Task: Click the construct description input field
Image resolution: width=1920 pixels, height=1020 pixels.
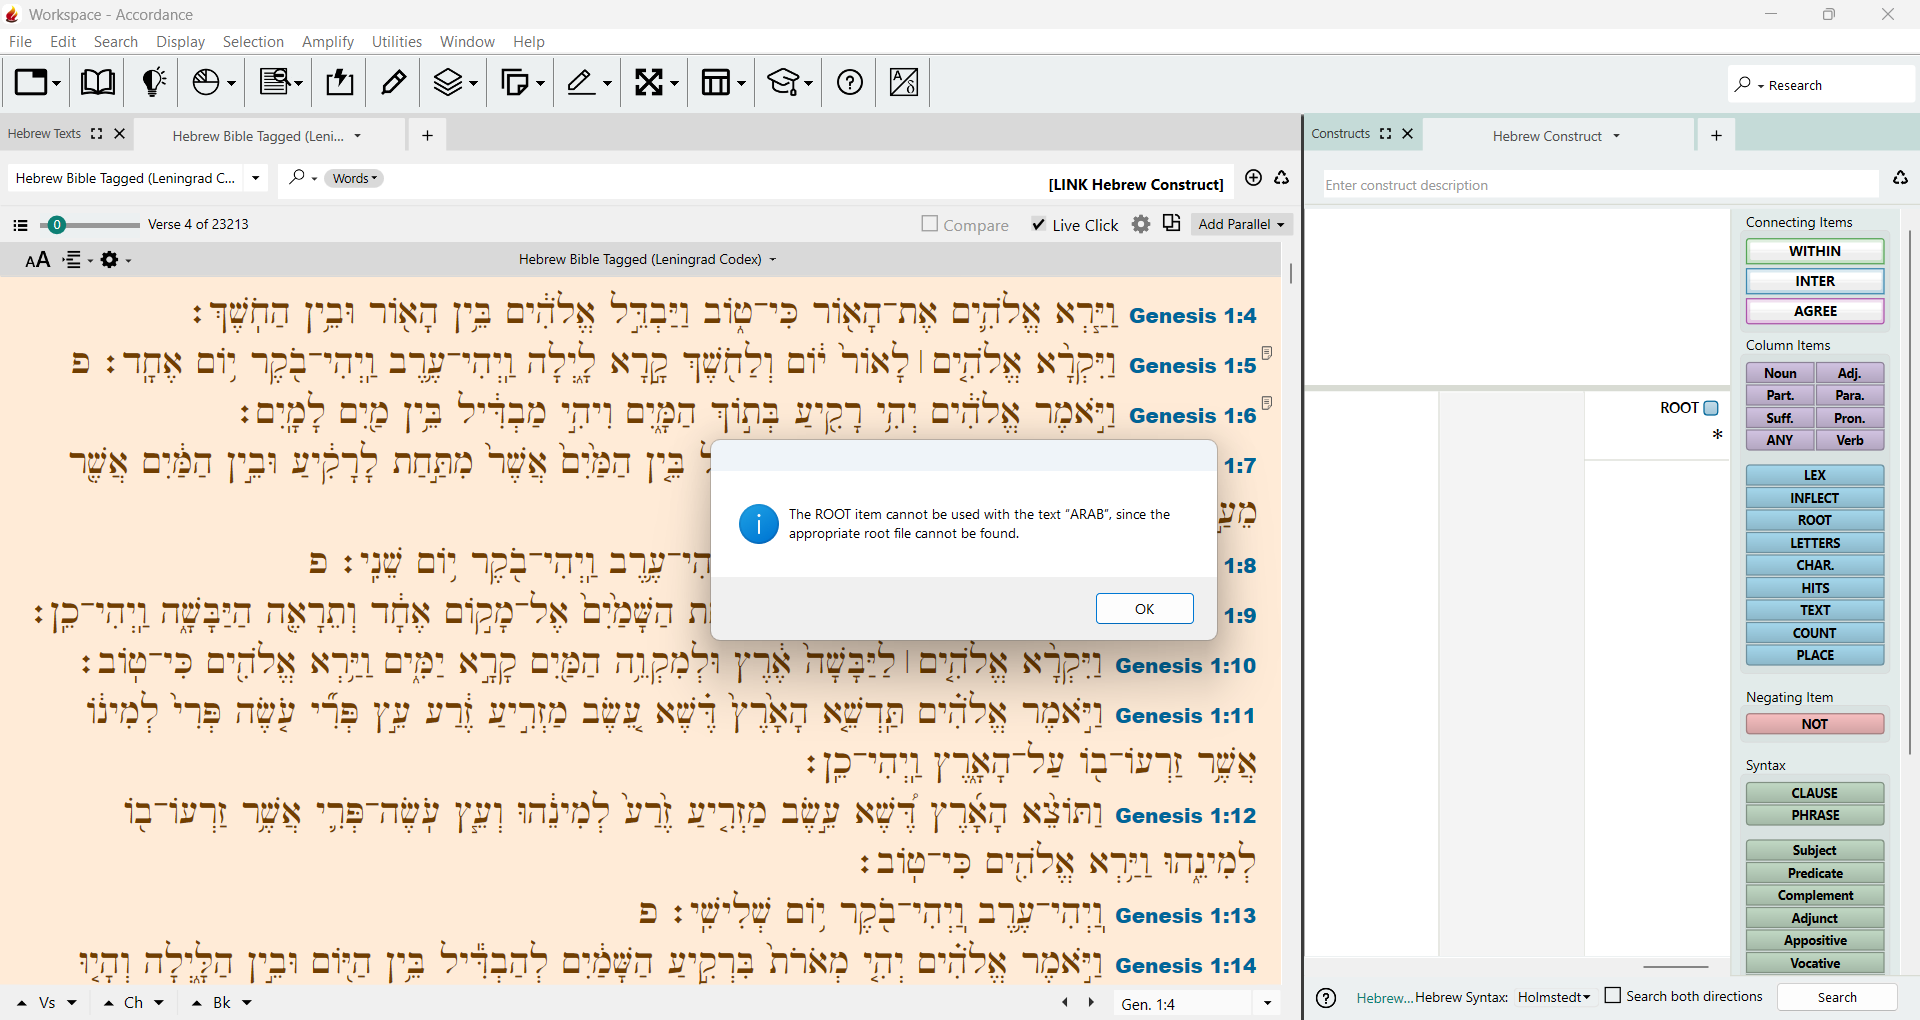Action: (1600, 185)
